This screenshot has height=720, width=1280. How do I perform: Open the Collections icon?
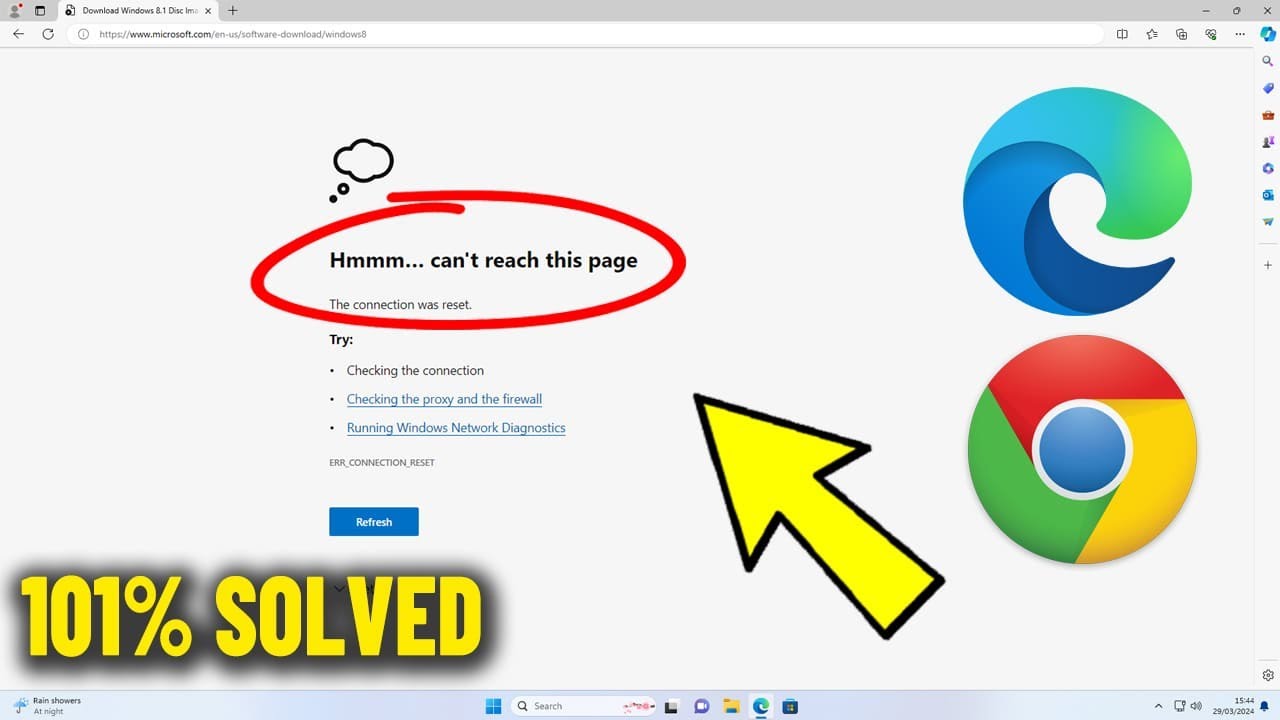coord(1181,34)
